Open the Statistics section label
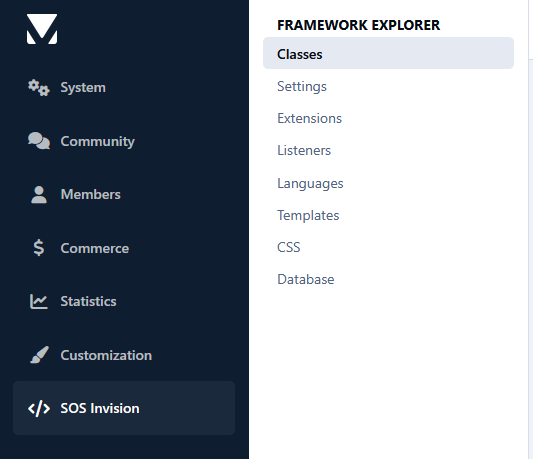The image size is (533, 459). coord(88,301)
